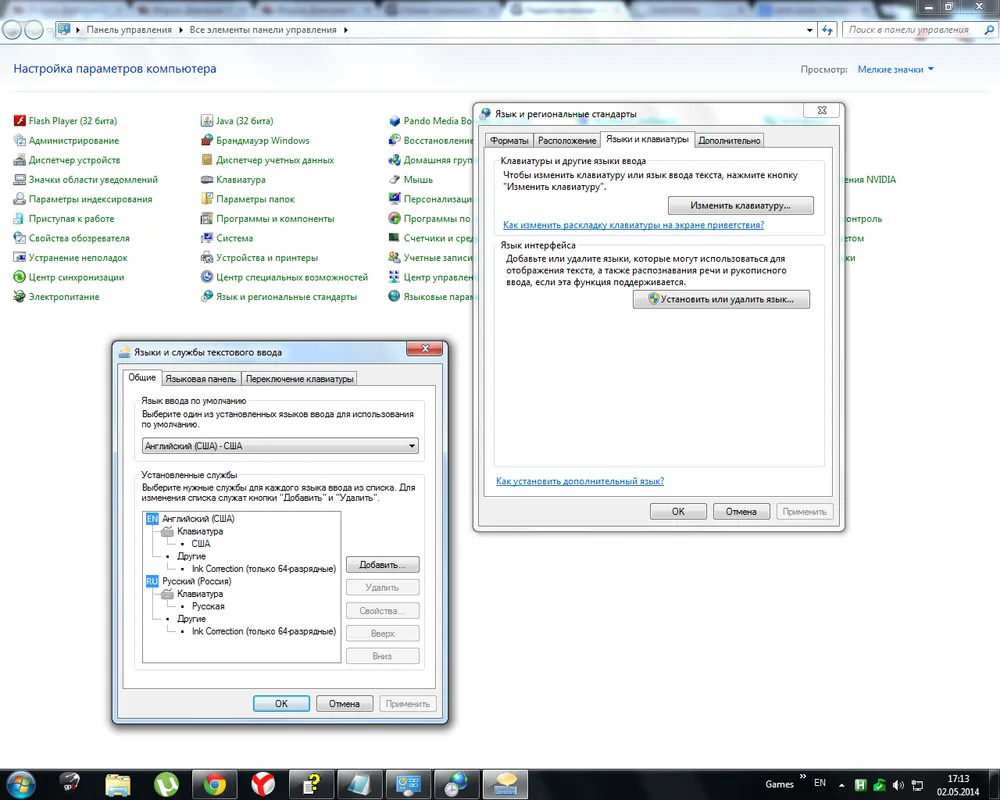Screen dimensions: 1000x800
Task: Switch to the Форматы tab
Action: [x=508, y=141]
